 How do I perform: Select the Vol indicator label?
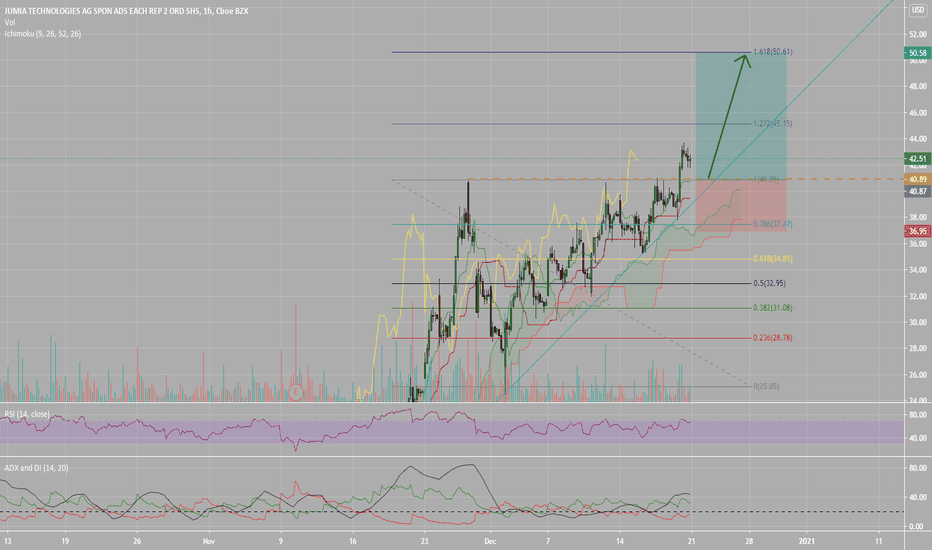[x=10, y=23]
